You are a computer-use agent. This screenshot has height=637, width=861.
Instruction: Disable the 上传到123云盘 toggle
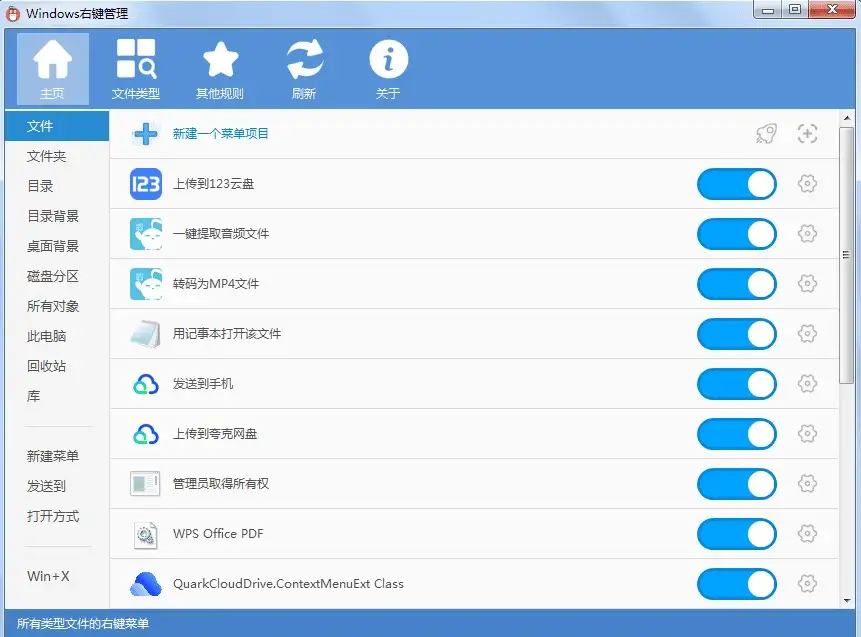click(x=736, y=184)
